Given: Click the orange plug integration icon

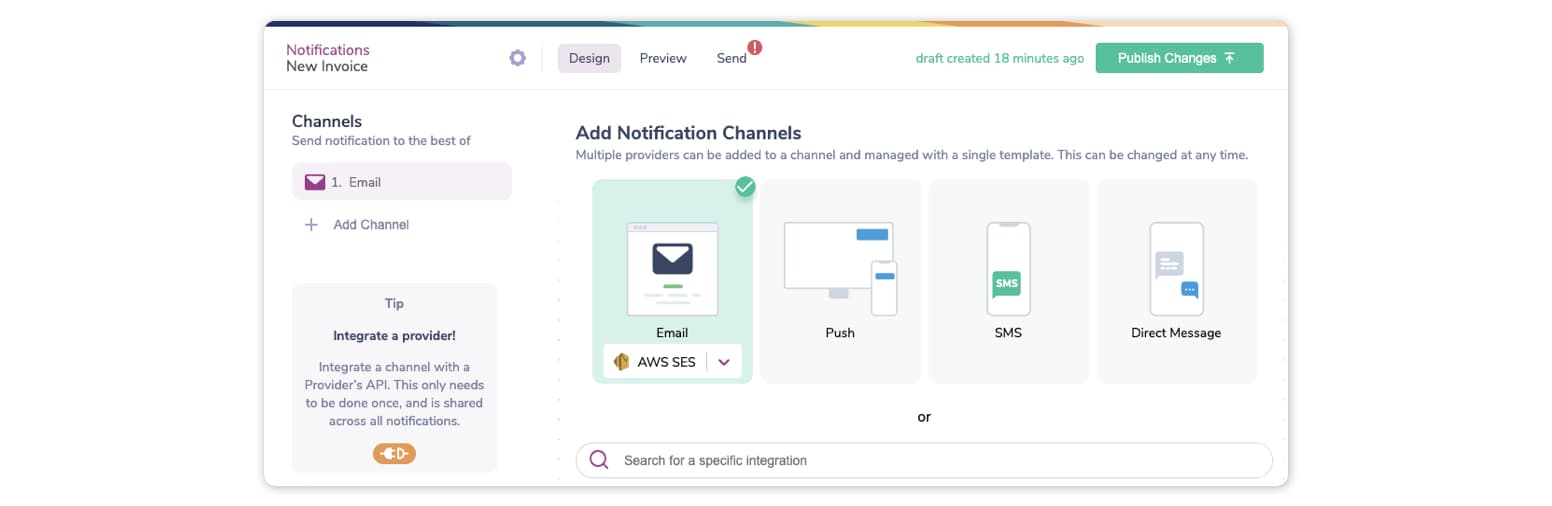Looking at the screenshot, I should (394, 454).
